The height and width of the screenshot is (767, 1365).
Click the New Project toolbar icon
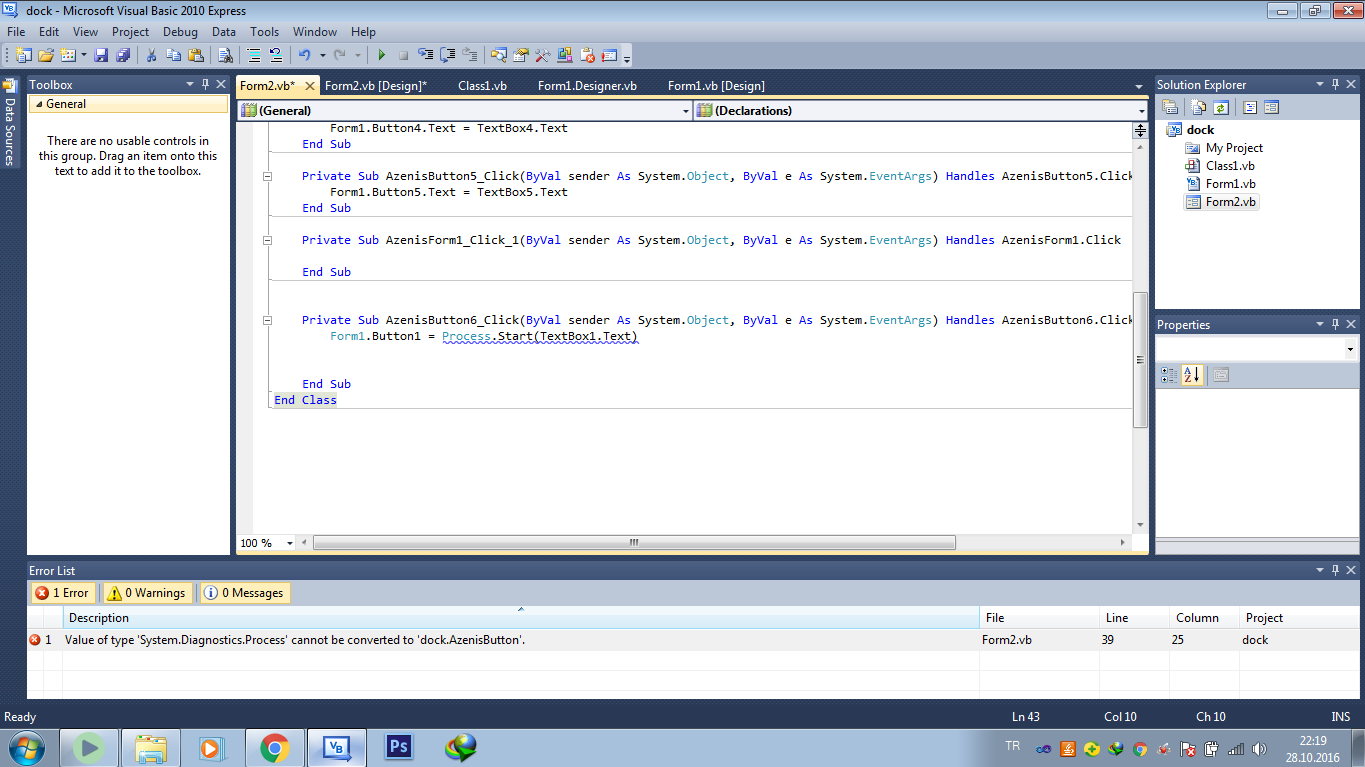(x=23, y=55)
